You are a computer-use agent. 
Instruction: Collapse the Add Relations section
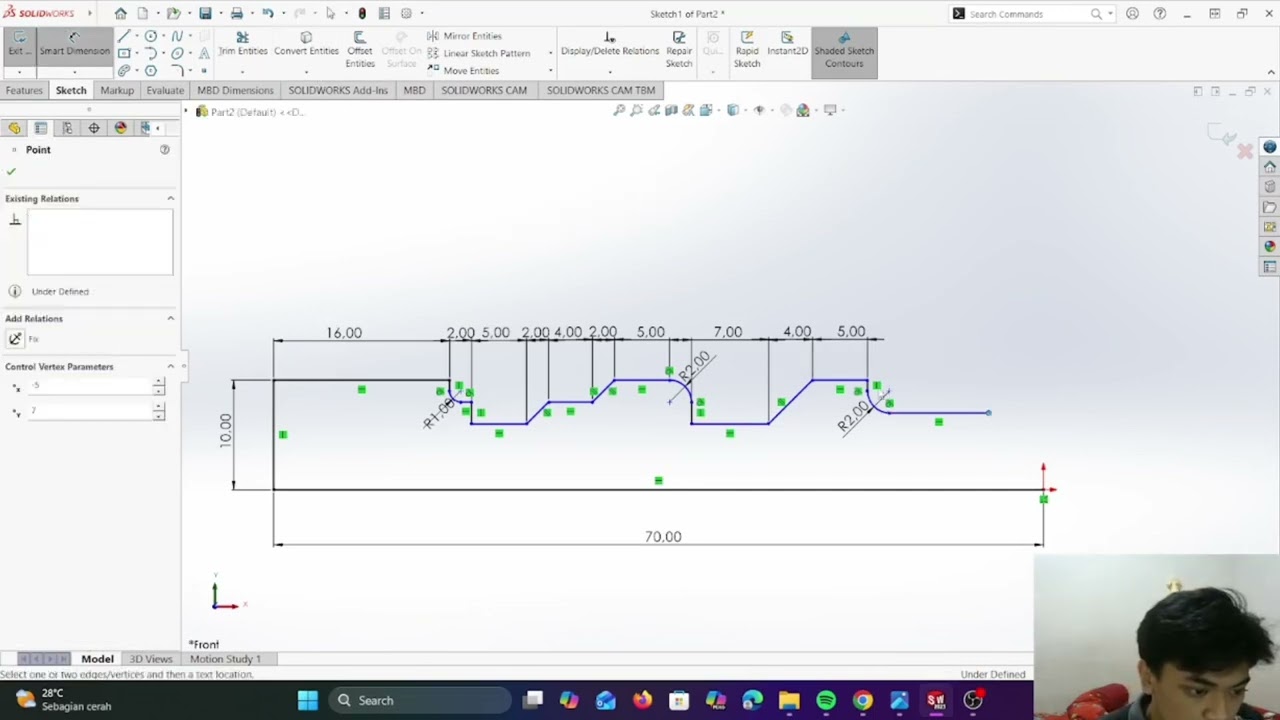[x=170, y=318]
